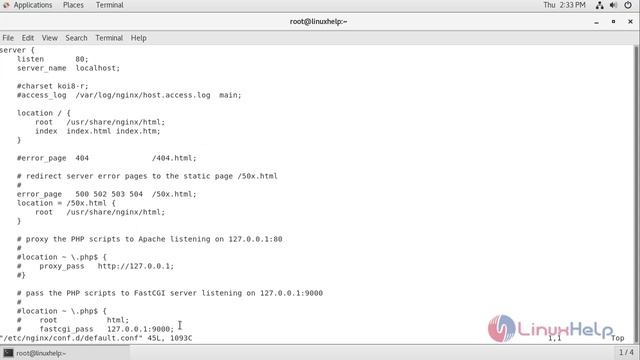640x360 pixels.
Task: Click 'index index.html index.htm;' line
Action: (x=98, y=131)
